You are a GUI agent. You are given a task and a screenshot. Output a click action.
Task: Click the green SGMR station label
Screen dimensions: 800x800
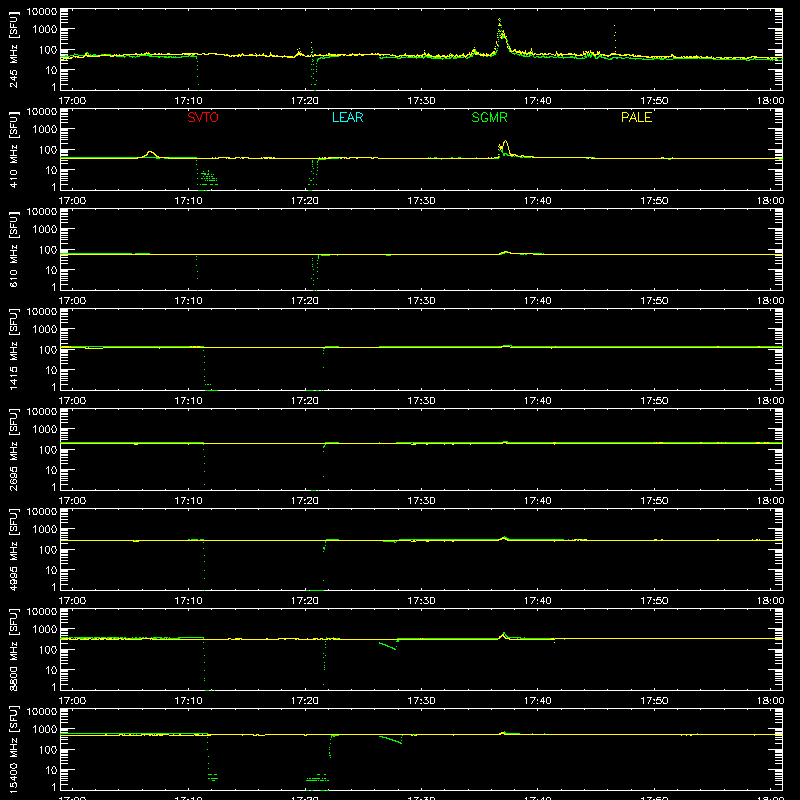tap(489, 117)
